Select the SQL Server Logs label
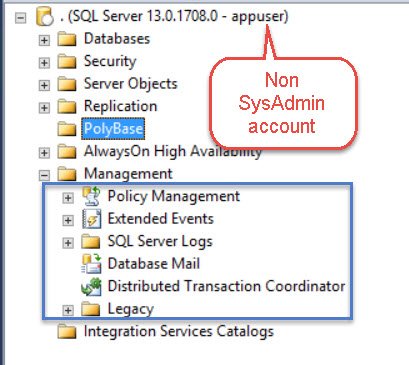Screen dimensions: 409x365 pyautogui.click(x=160, y=241)
